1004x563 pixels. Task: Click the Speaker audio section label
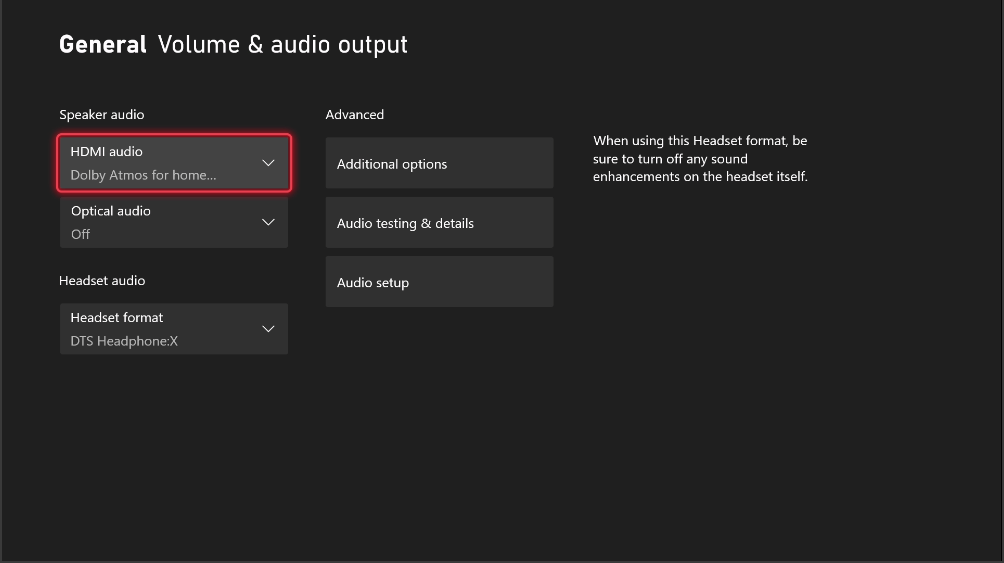tap(102, 115)
